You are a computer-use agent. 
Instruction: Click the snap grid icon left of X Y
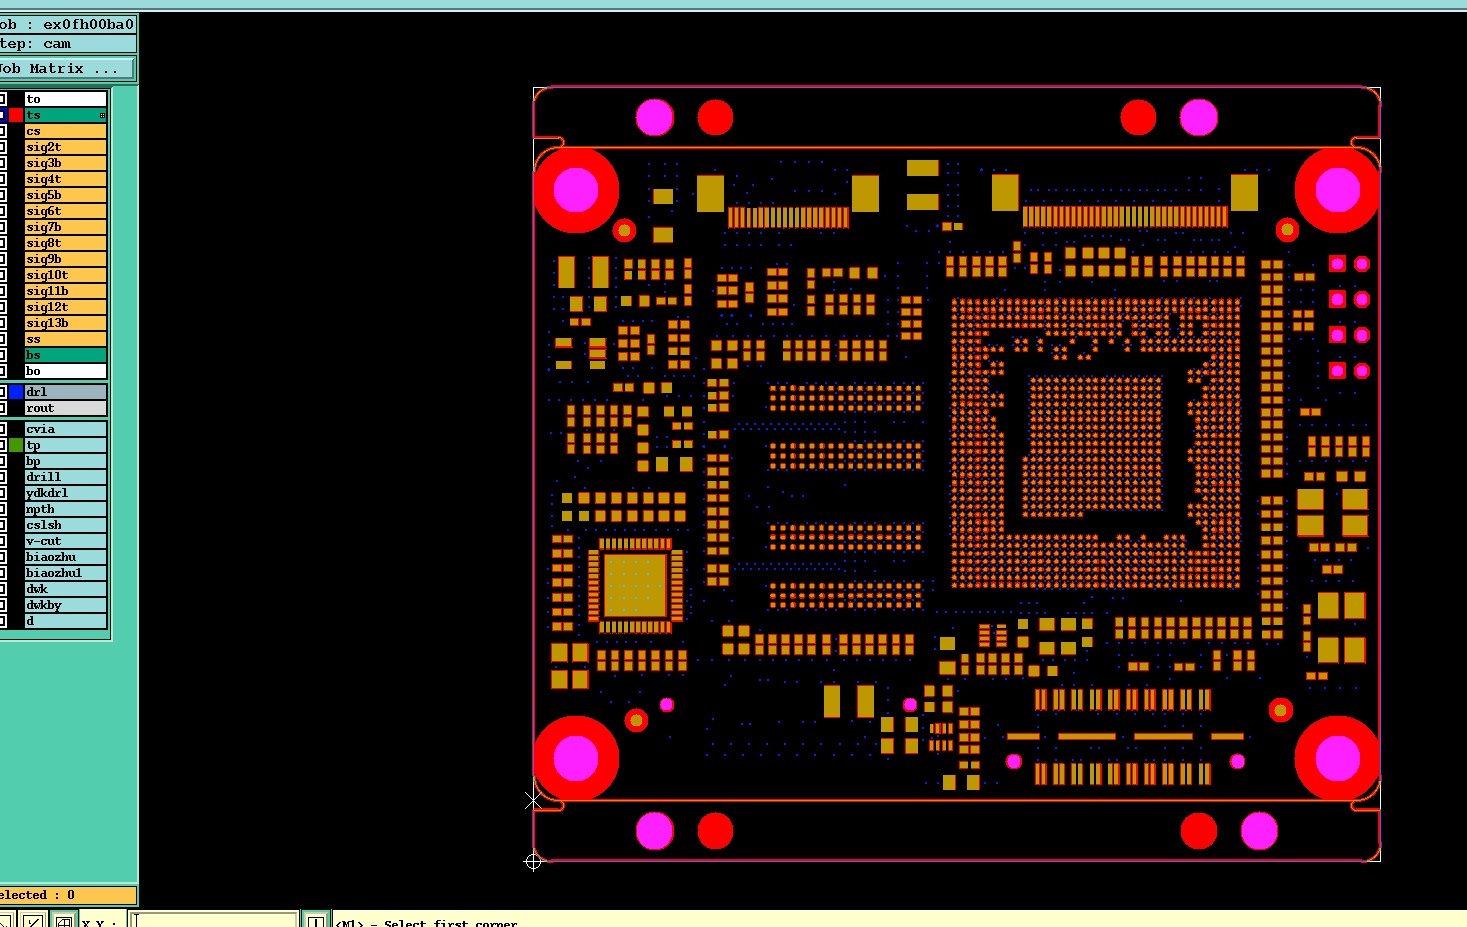(x=63, y=921)
